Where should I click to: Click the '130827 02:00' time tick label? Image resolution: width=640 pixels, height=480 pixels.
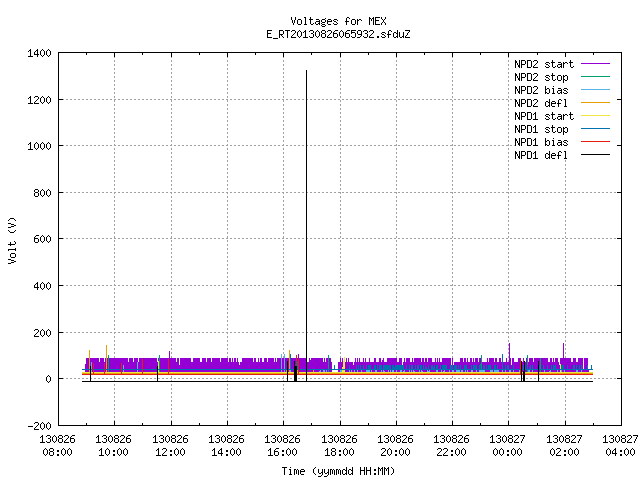tap(564, 446)
